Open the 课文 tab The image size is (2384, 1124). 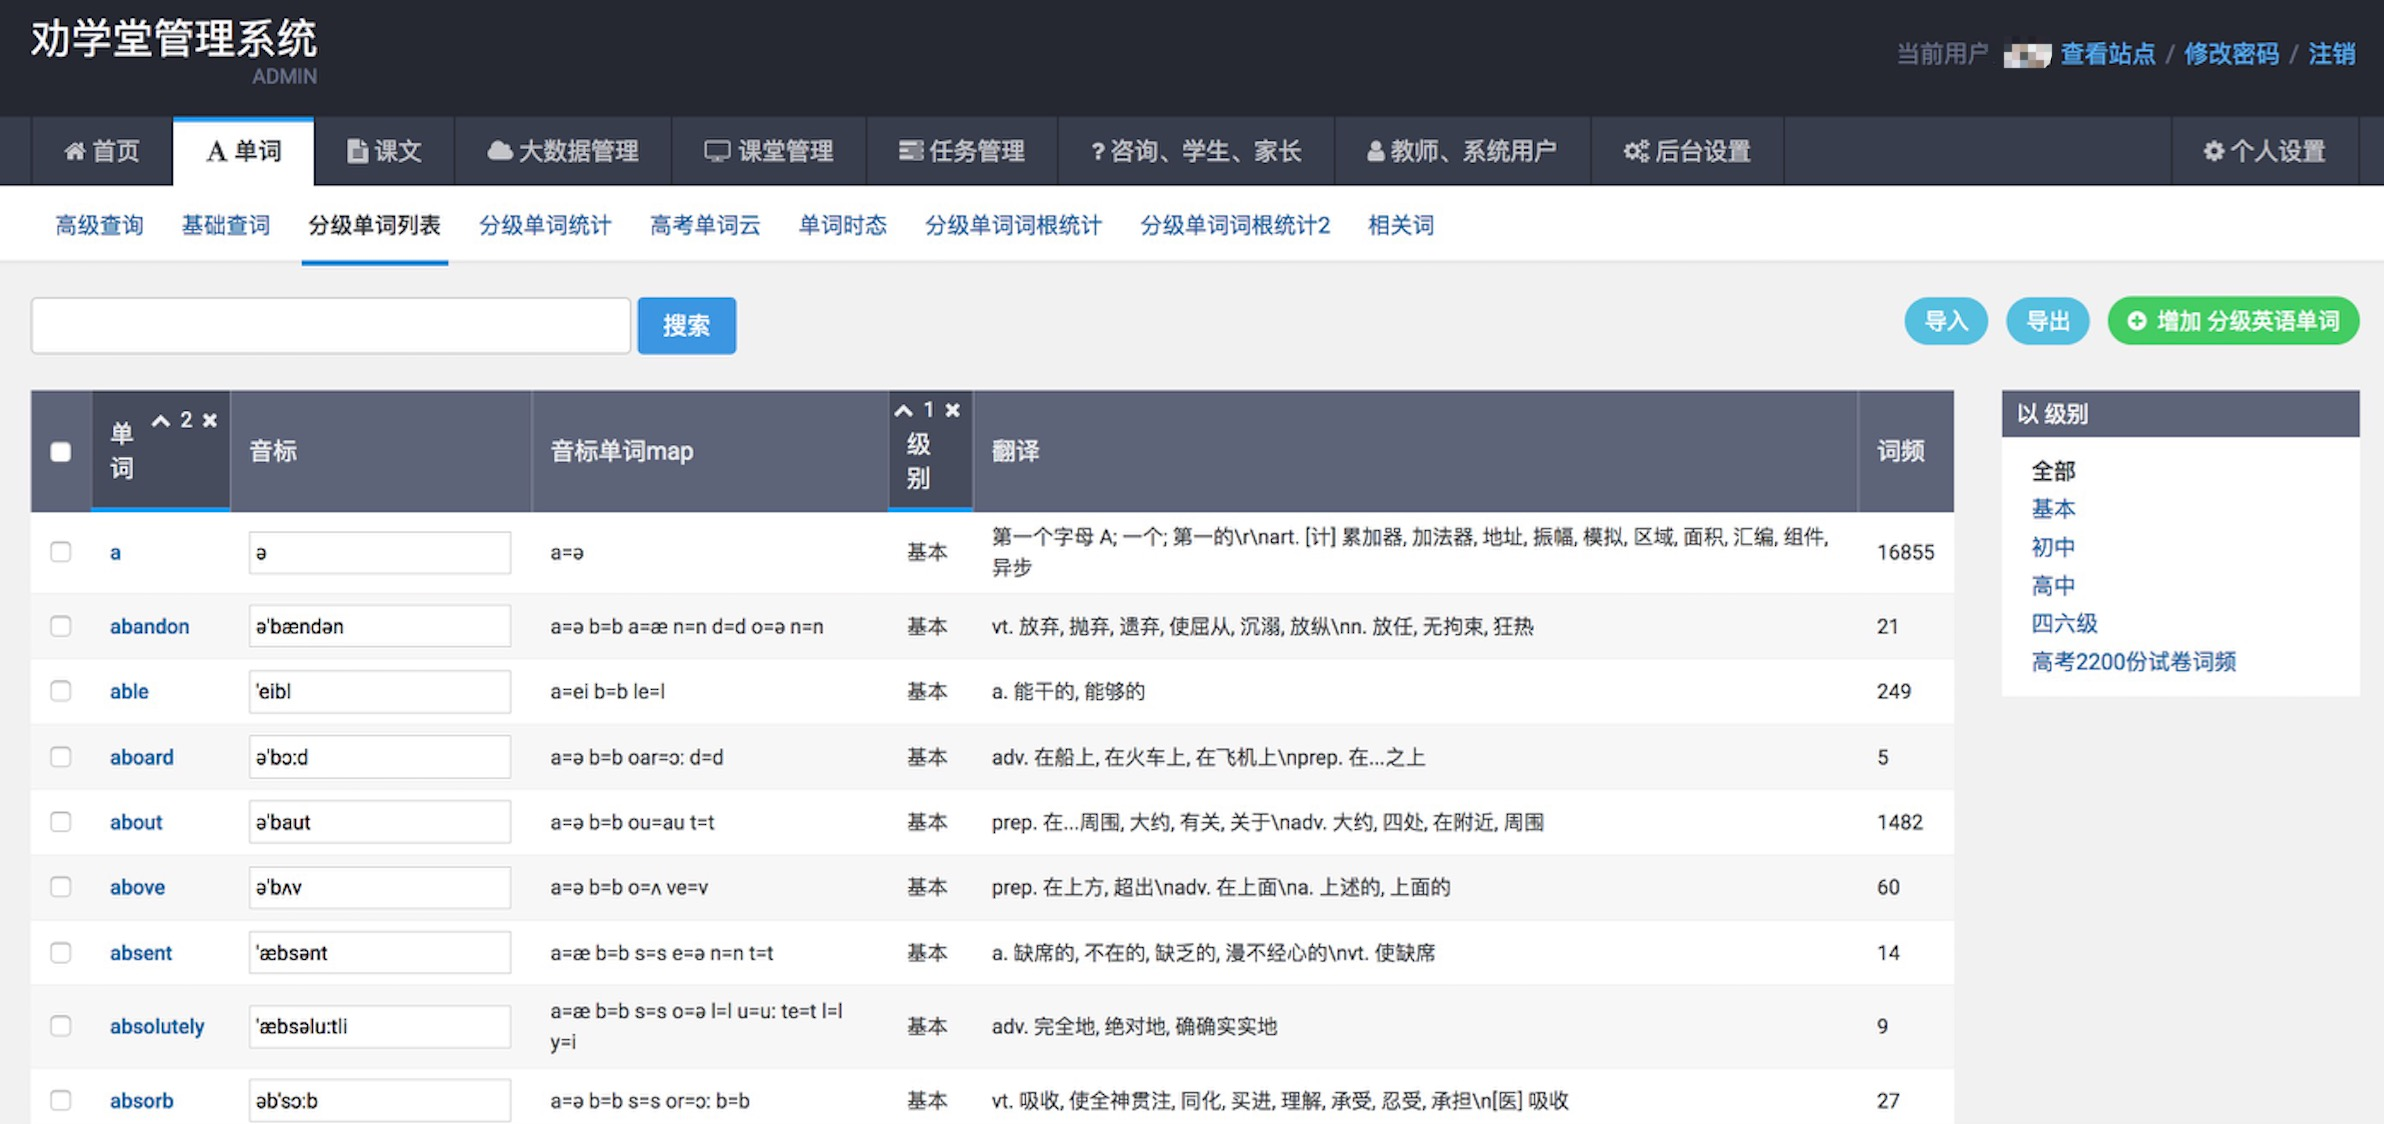[x=384, y=151]
